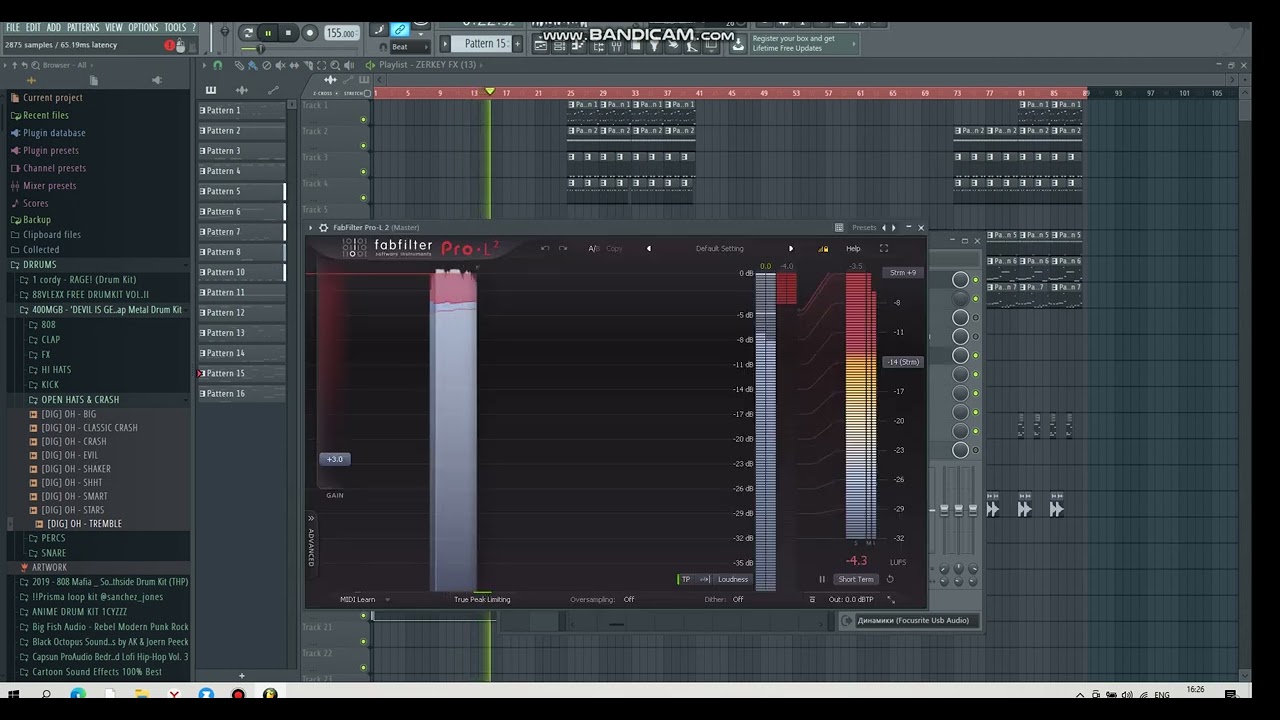Expand Mixer presets folder
The height and width of the screenshot is (720, 1280).
[x=49, y=186]
